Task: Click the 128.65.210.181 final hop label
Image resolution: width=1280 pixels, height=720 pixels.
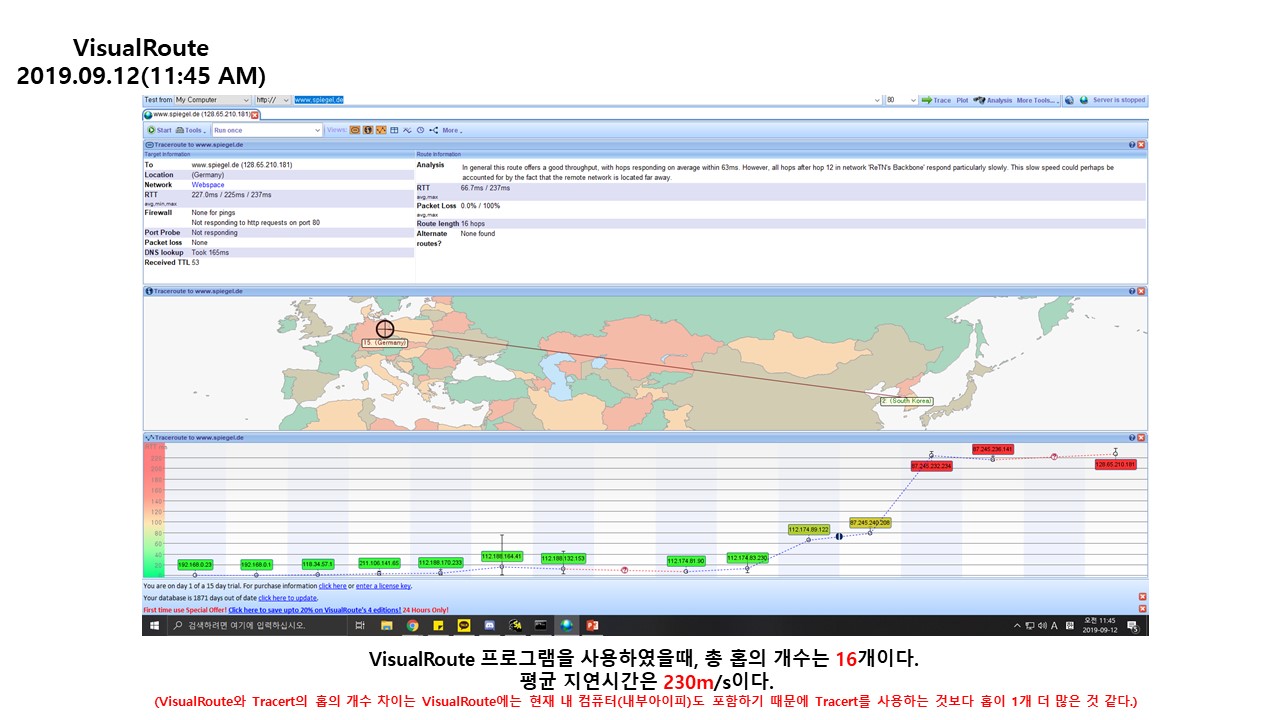Action: coord(1115,464)
